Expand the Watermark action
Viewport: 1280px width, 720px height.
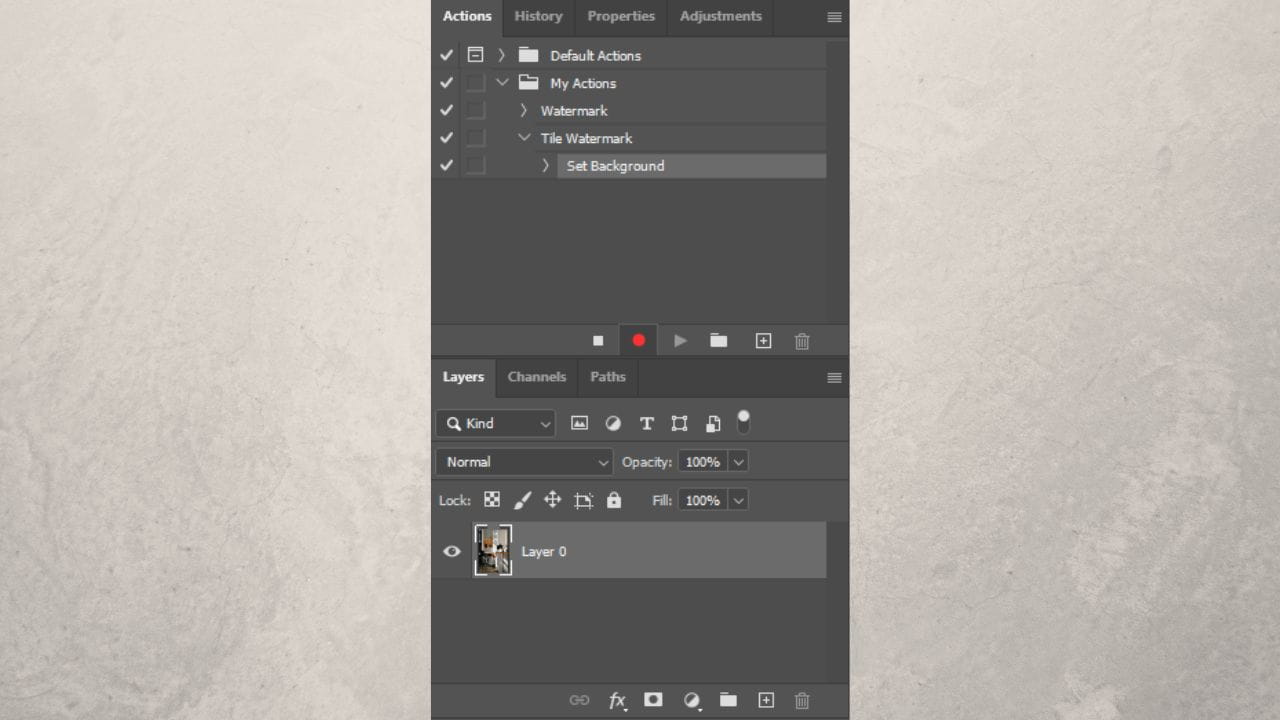click(x=523, y=110)
